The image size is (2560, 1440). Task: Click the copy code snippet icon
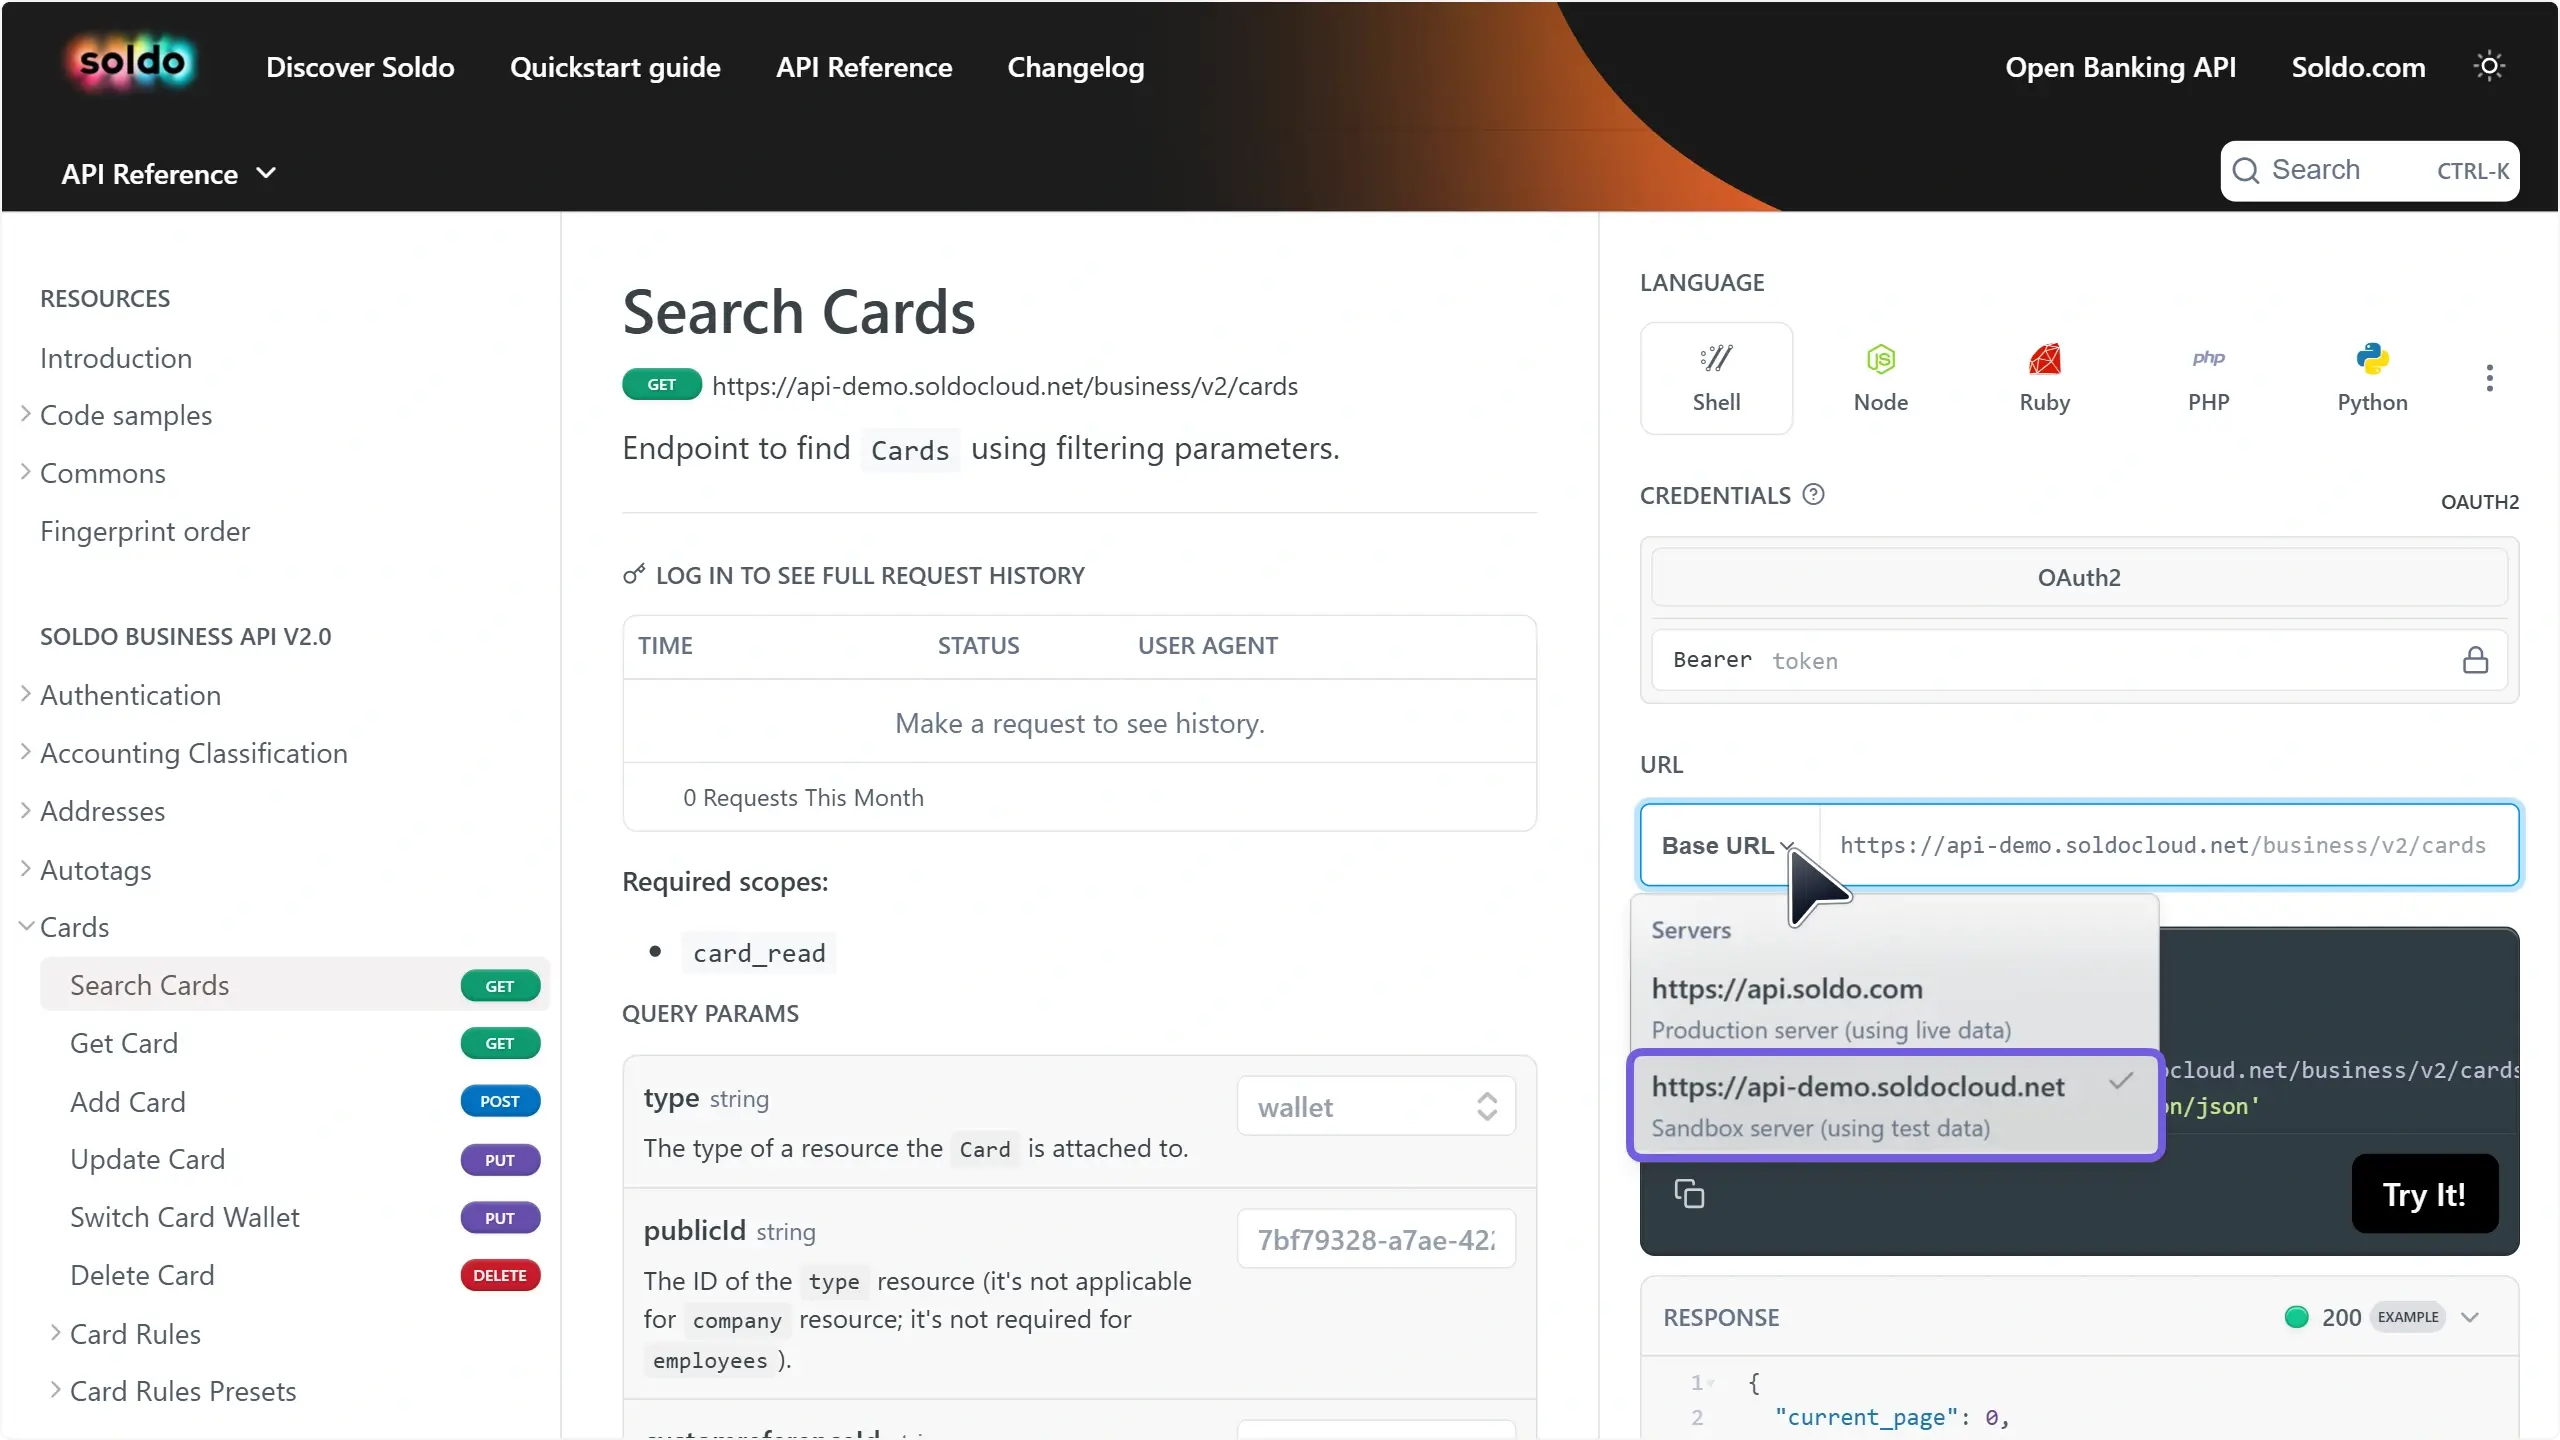pyautogui.click(x=1689, y=1194)
